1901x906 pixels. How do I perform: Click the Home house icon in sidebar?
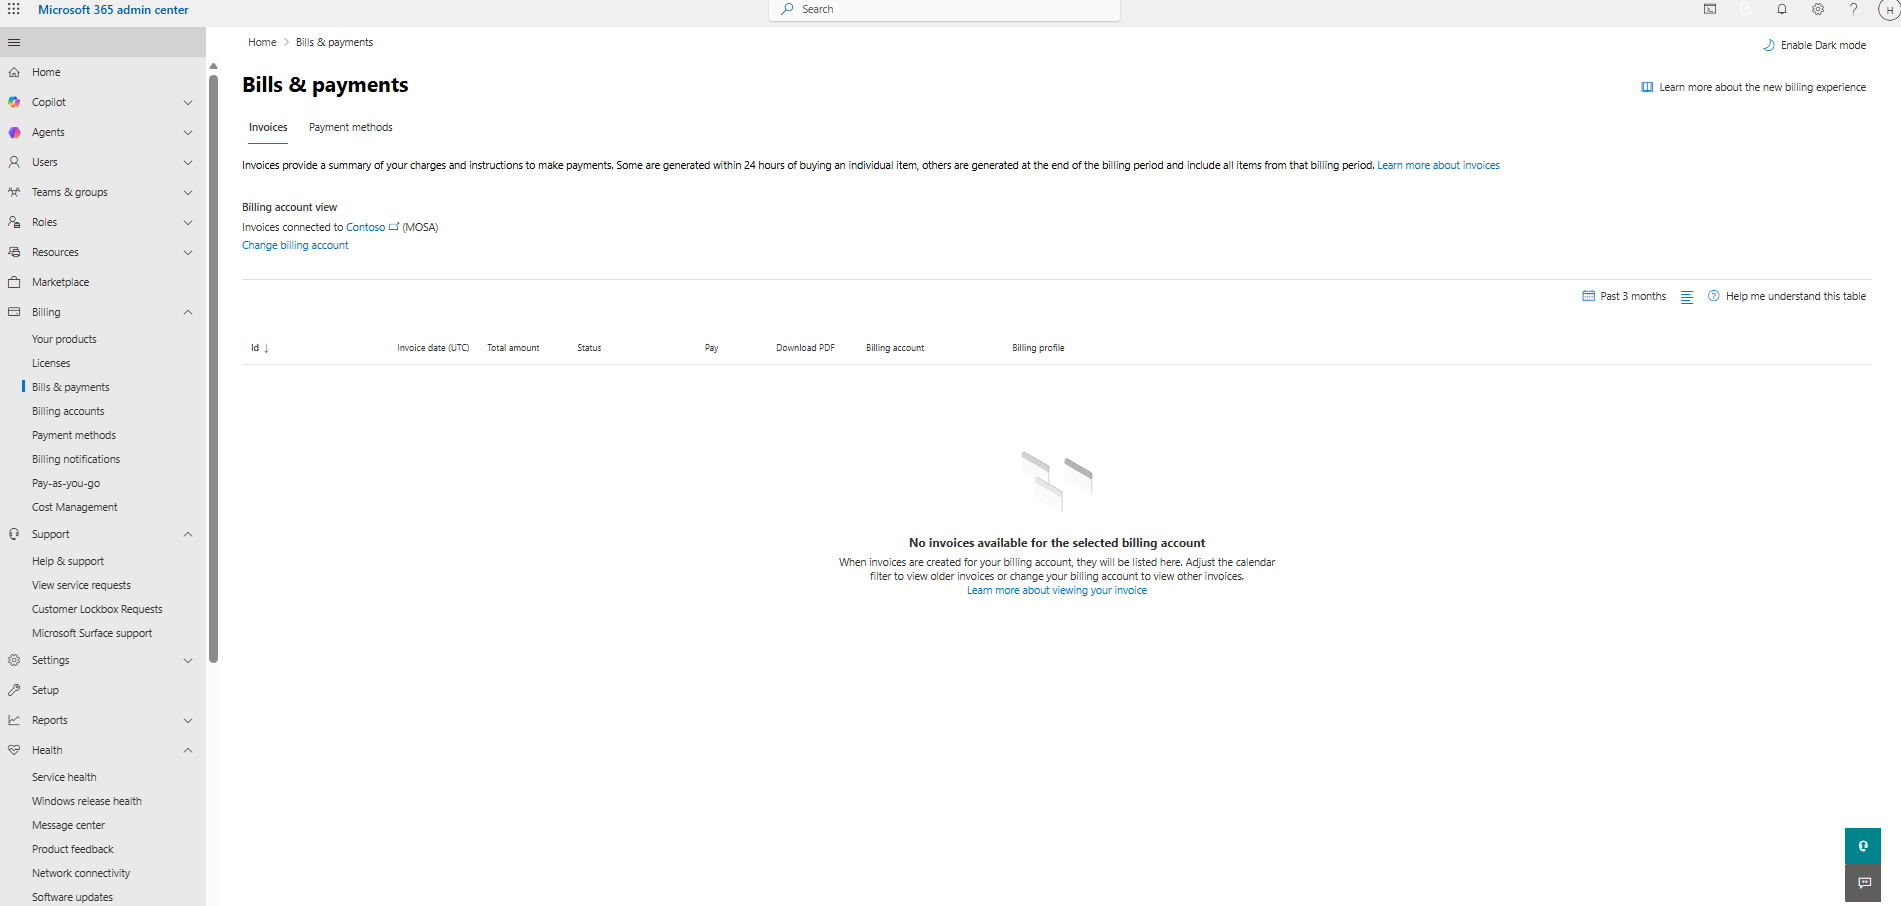(x=14, y=72)
